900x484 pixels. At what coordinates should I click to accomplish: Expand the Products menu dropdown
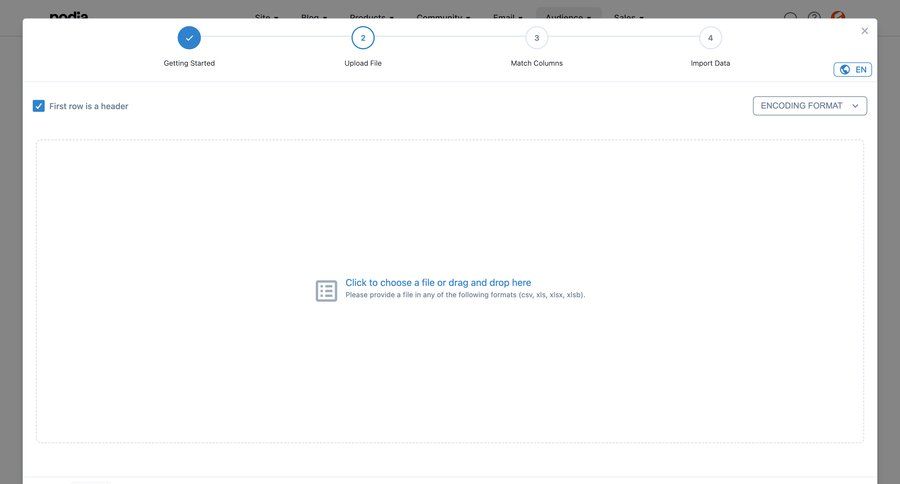371,17
